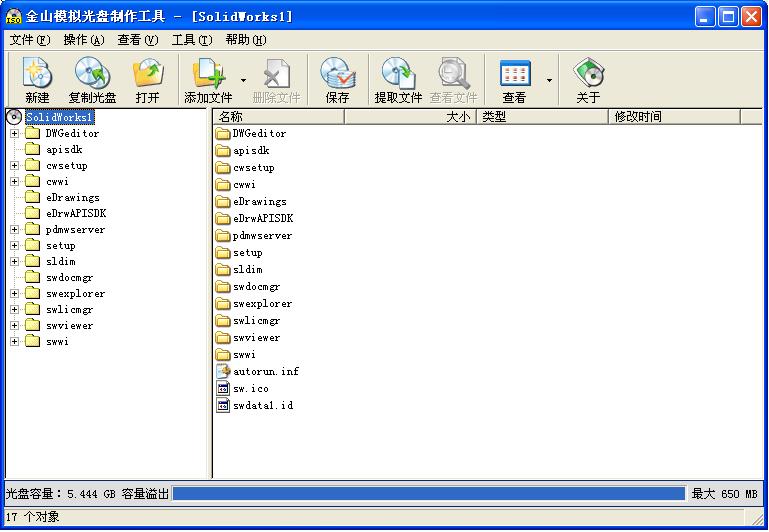Viewport: 769px width, 532px height.
Task: Select eDrwAPISDK folder icon in file list
Action: click(x=223, y=219)
